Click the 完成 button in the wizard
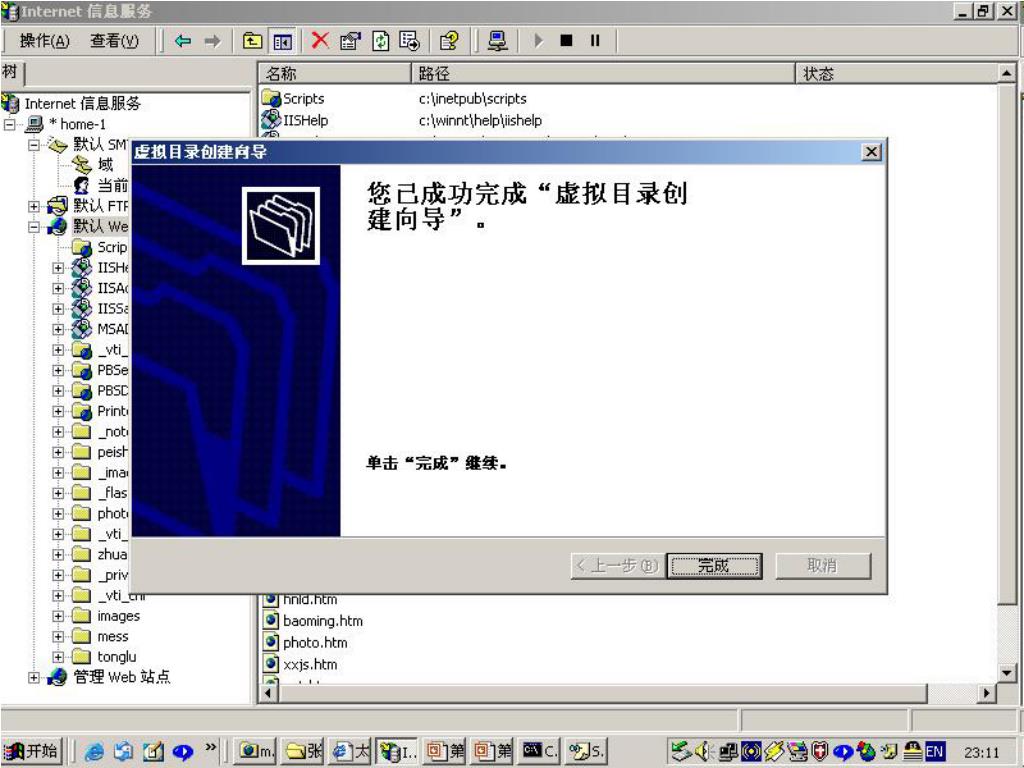Image resolution: width=1024 pixels, height=768 pixels. [713, 566]
